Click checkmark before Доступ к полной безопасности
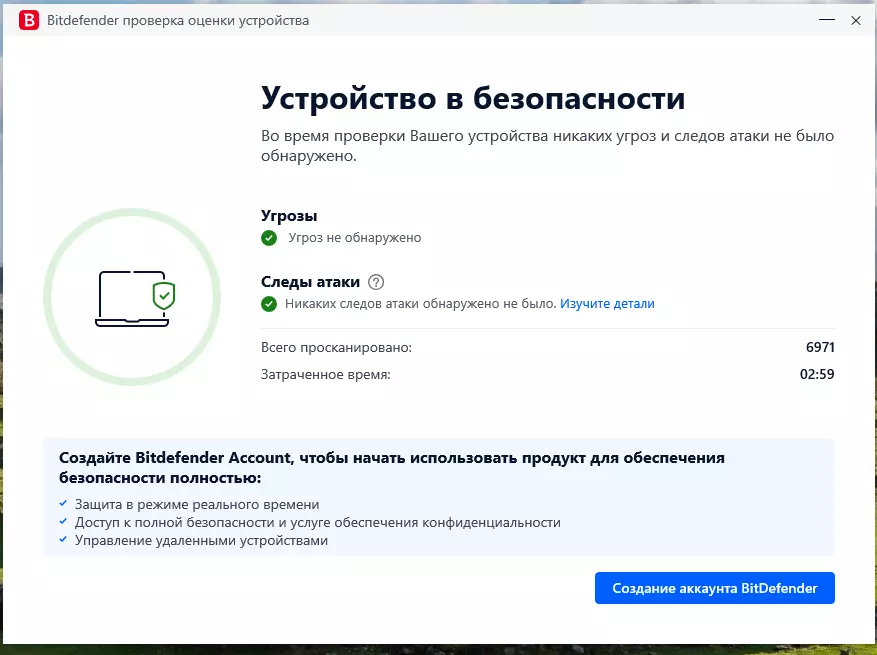This screenshot has height=655, width=877. (x=63, y=521)
